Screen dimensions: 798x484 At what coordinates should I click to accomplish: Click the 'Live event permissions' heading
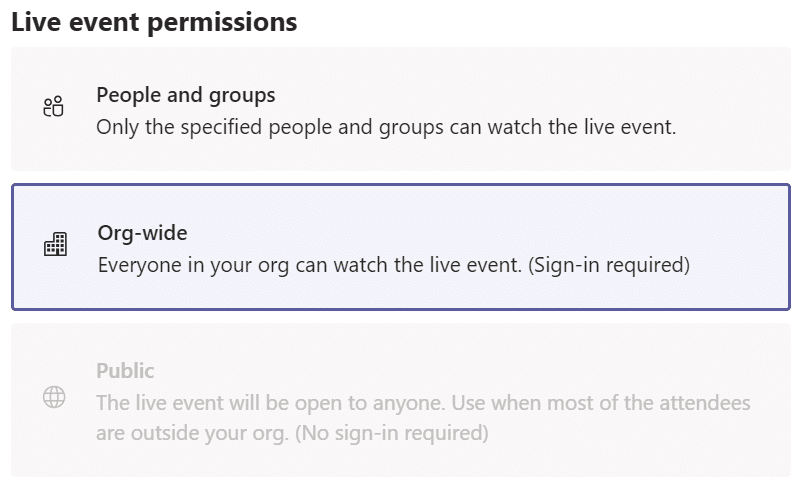tap(154, 22)
